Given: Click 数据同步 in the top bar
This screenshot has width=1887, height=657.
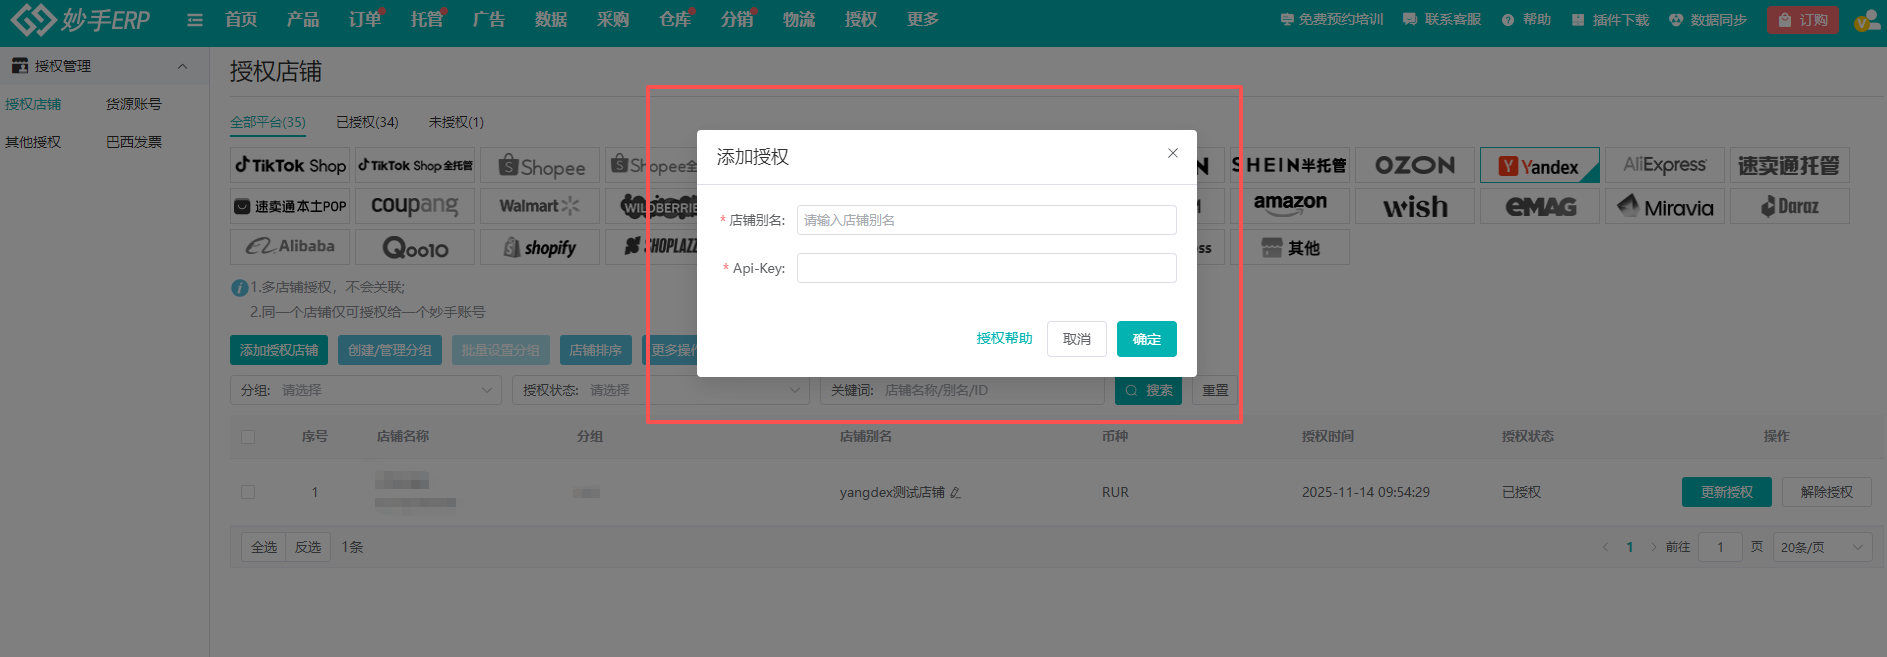Looking at the screenshot, I should click(x=1708, y=20).
